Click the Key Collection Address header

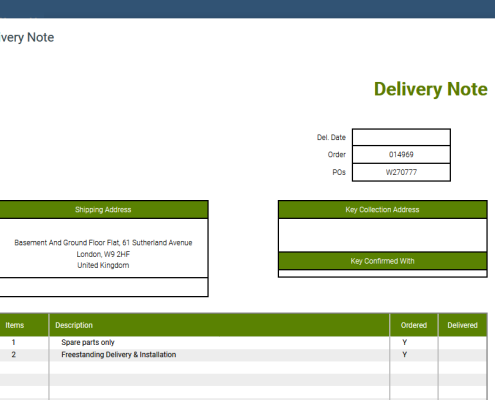pos(383,210)
